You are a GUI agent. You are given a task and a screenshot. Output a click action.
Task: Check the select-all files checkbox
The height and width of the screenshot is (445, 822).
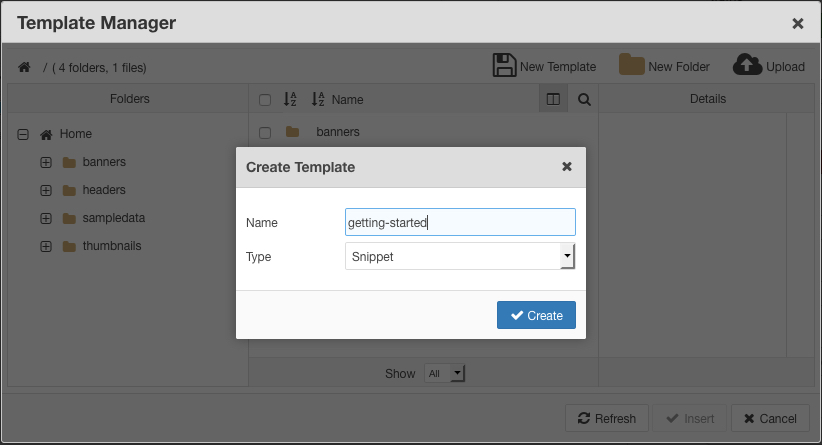265,100
